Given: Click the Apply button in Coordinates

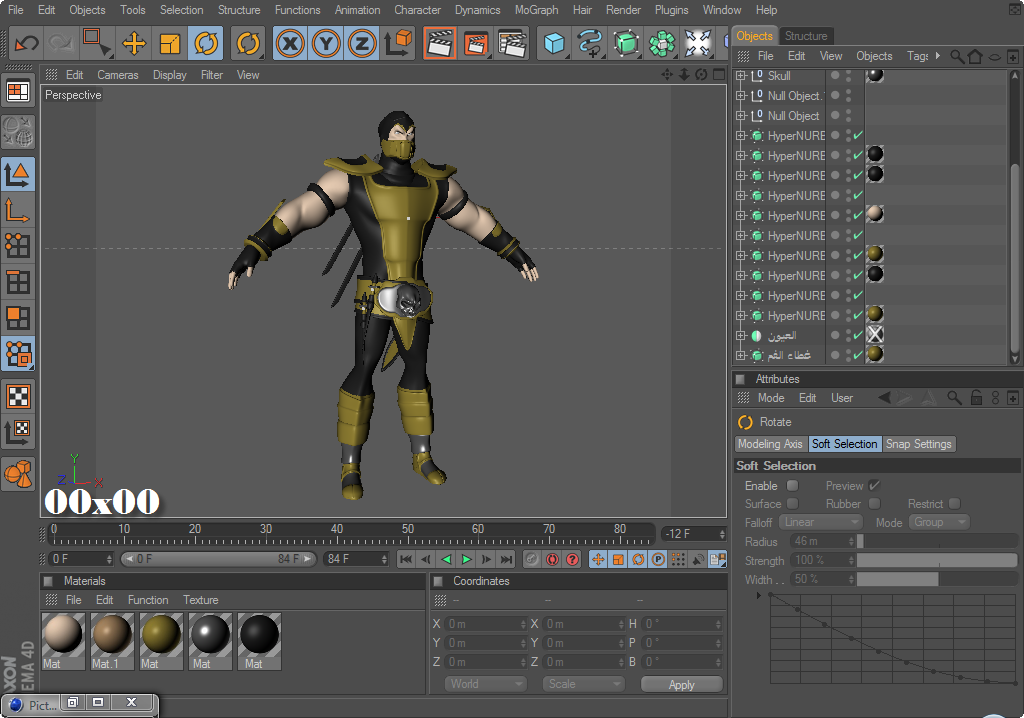Looking at the screenshot, I should coord(681,684).
